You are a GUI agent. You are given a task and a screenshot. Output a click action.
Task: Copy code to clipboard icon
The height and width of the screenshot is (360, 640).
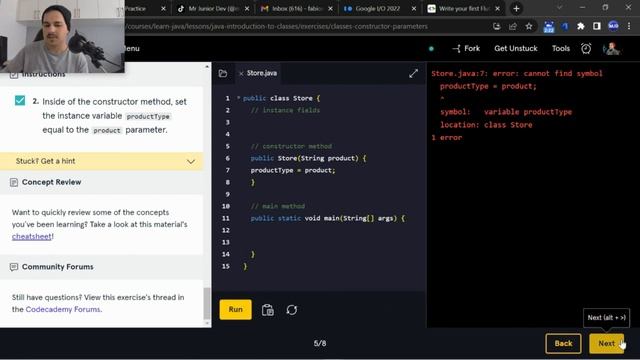tap(268, 310)
